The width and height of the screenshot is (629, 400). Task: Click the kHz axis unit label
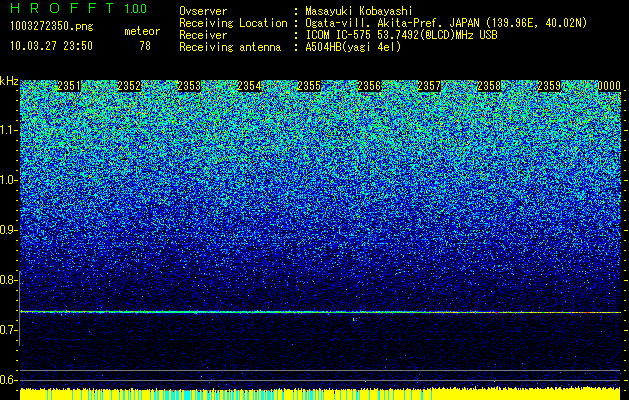(x=9, y=81)
